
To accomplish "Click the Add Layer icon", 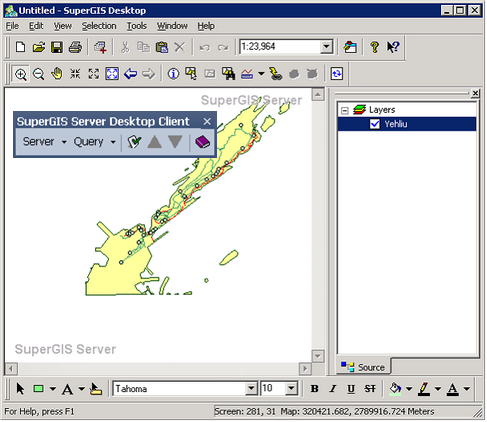I will coord(100,47).
